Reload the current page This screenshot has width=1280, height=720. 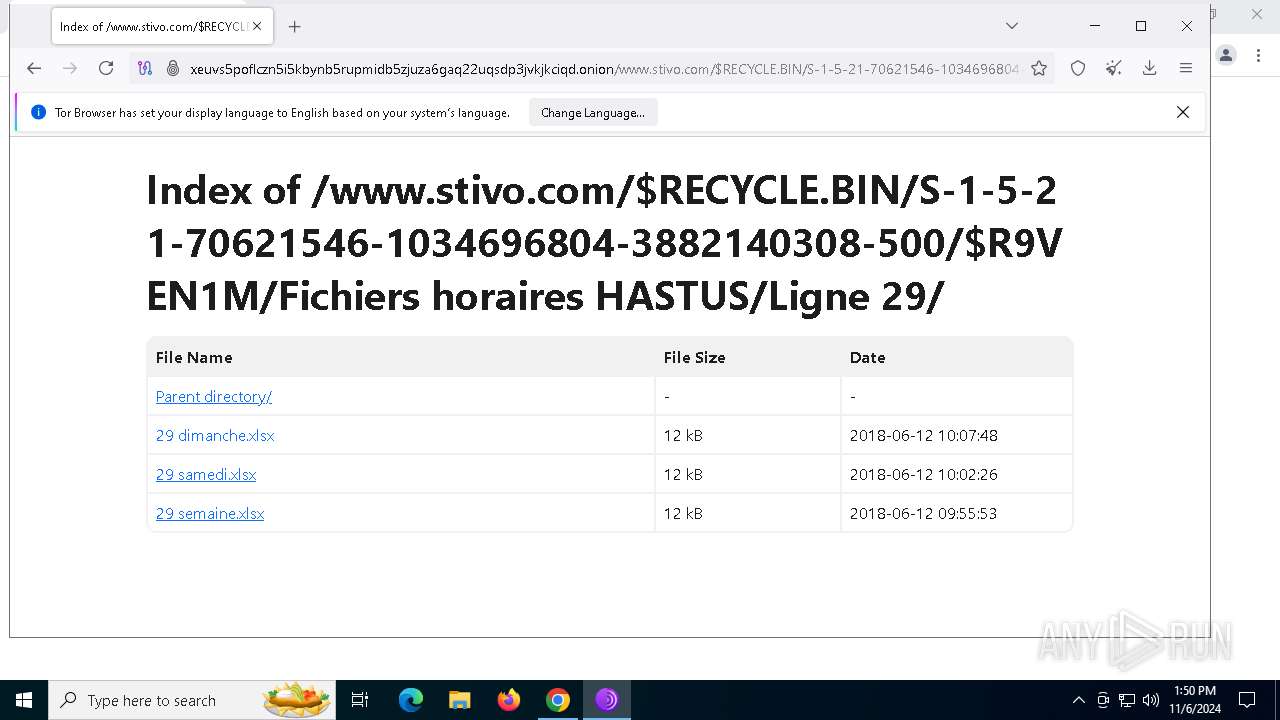[x=106, y=68]
